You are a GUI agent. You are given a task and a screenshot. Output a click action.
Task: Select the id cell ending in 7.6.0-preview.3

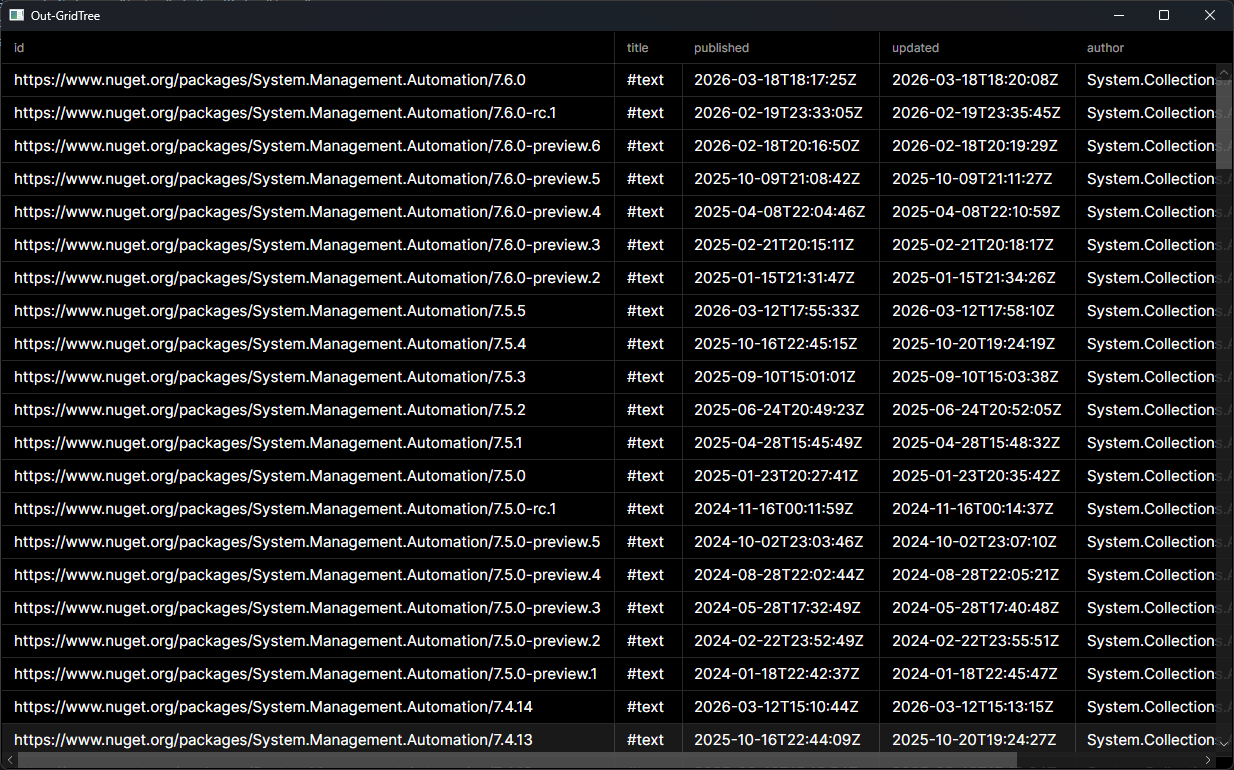[x=307, y=245]
